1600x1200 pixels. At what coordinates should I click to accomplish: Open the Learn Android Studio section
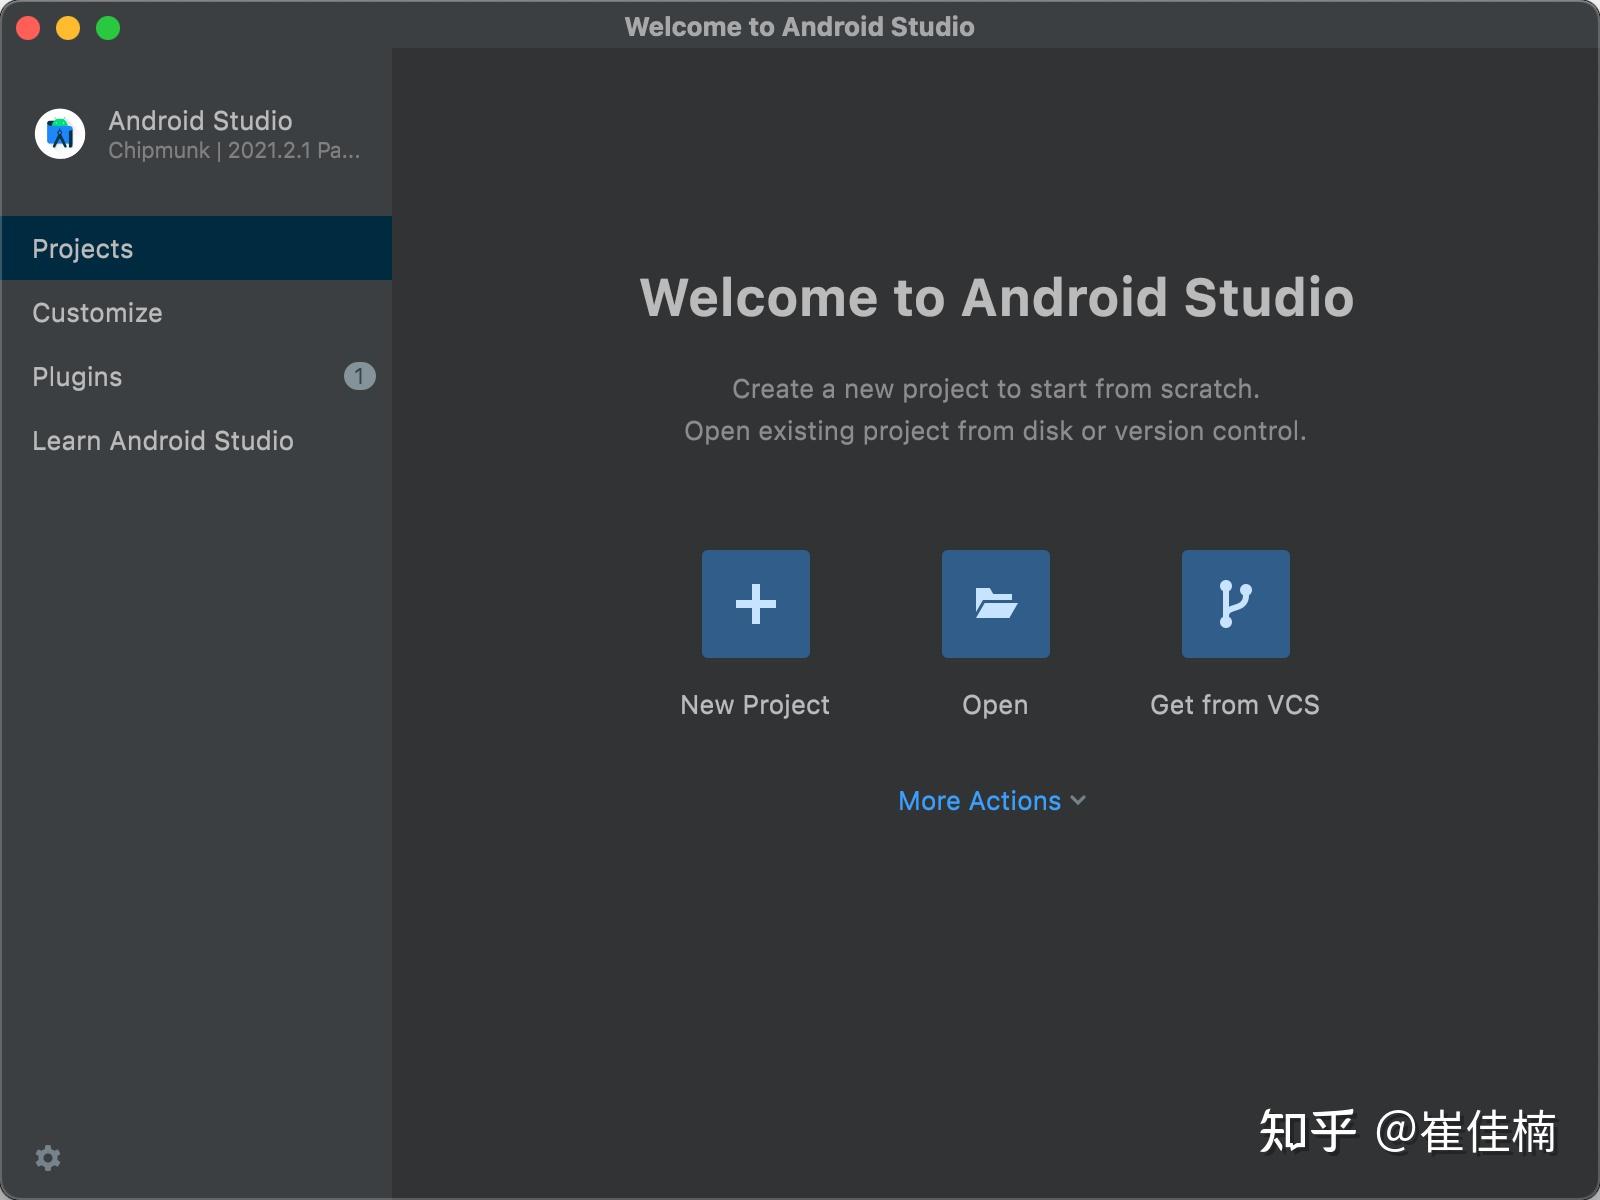(196, 440)
